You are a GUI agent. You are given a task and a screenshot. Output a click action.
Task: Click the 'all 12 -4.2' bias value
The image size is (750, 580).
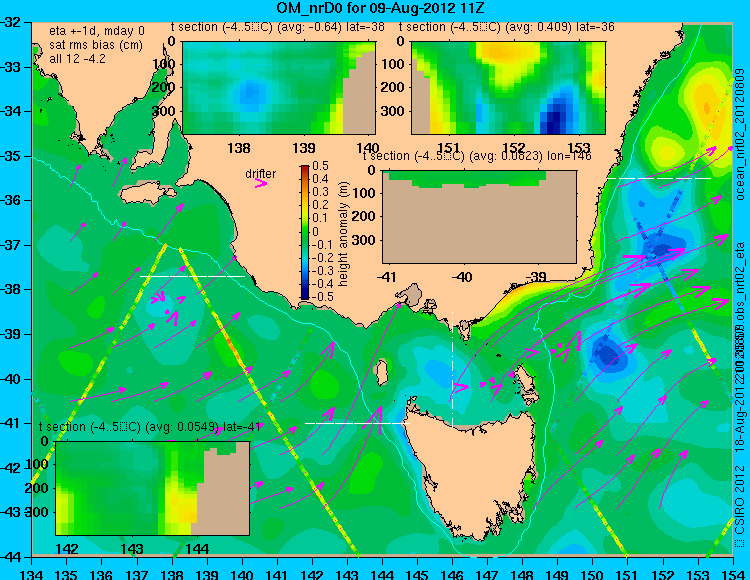click(77, 59)
